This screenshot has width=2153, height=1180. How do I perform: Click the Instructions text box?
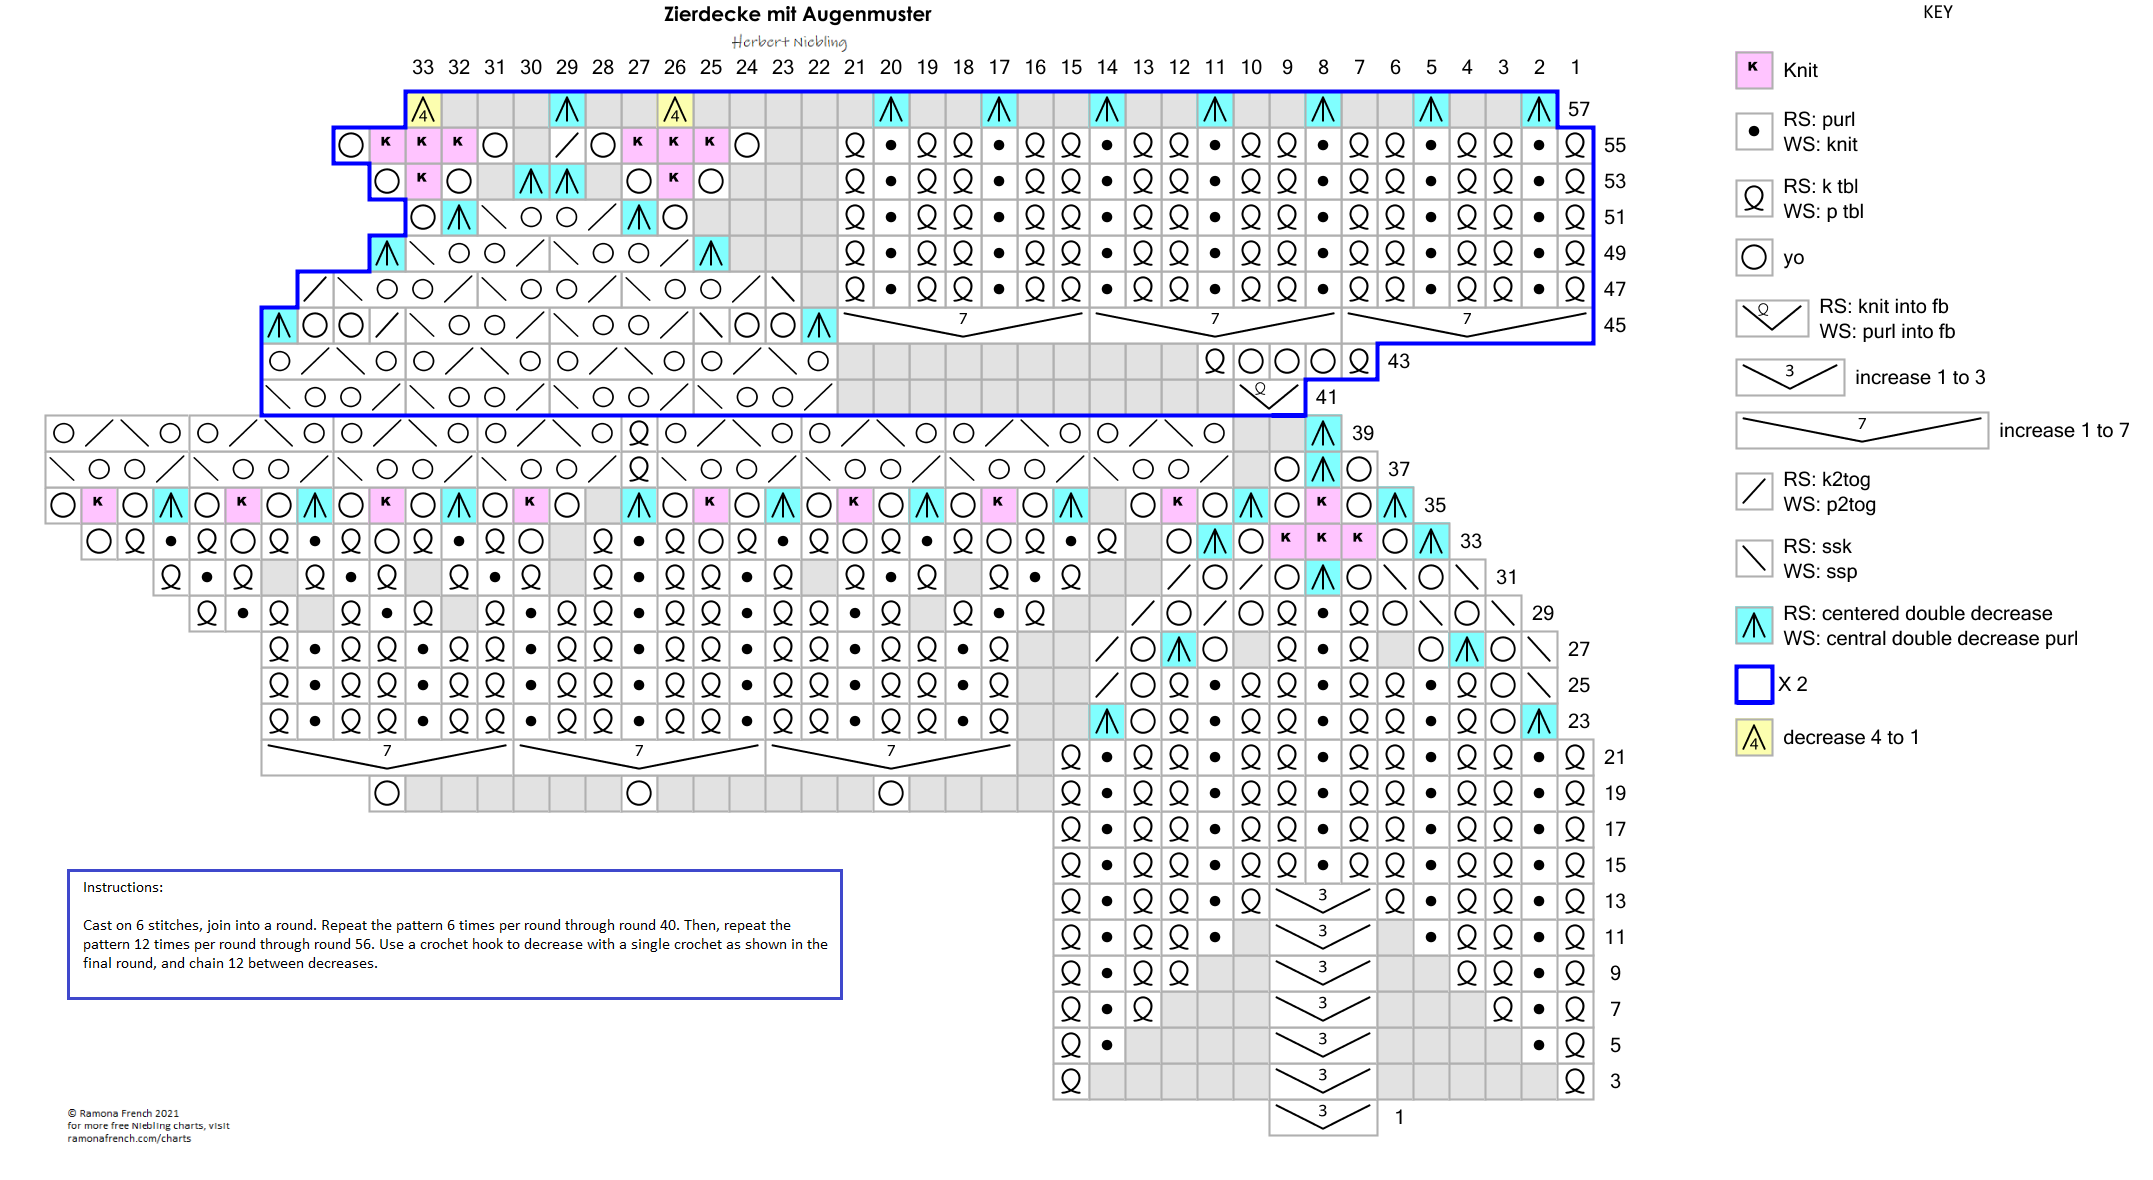click(454, 934)
